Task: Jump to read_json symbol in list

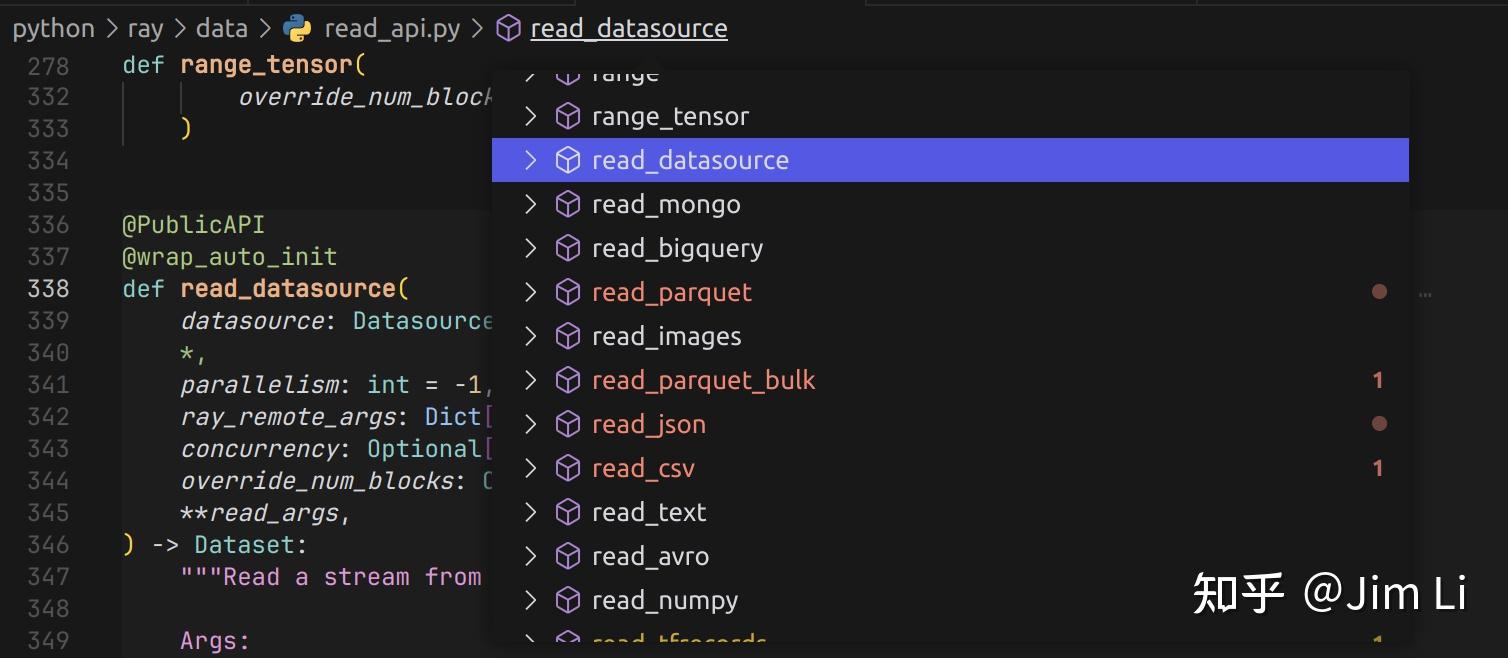Action: pos(649,425)
